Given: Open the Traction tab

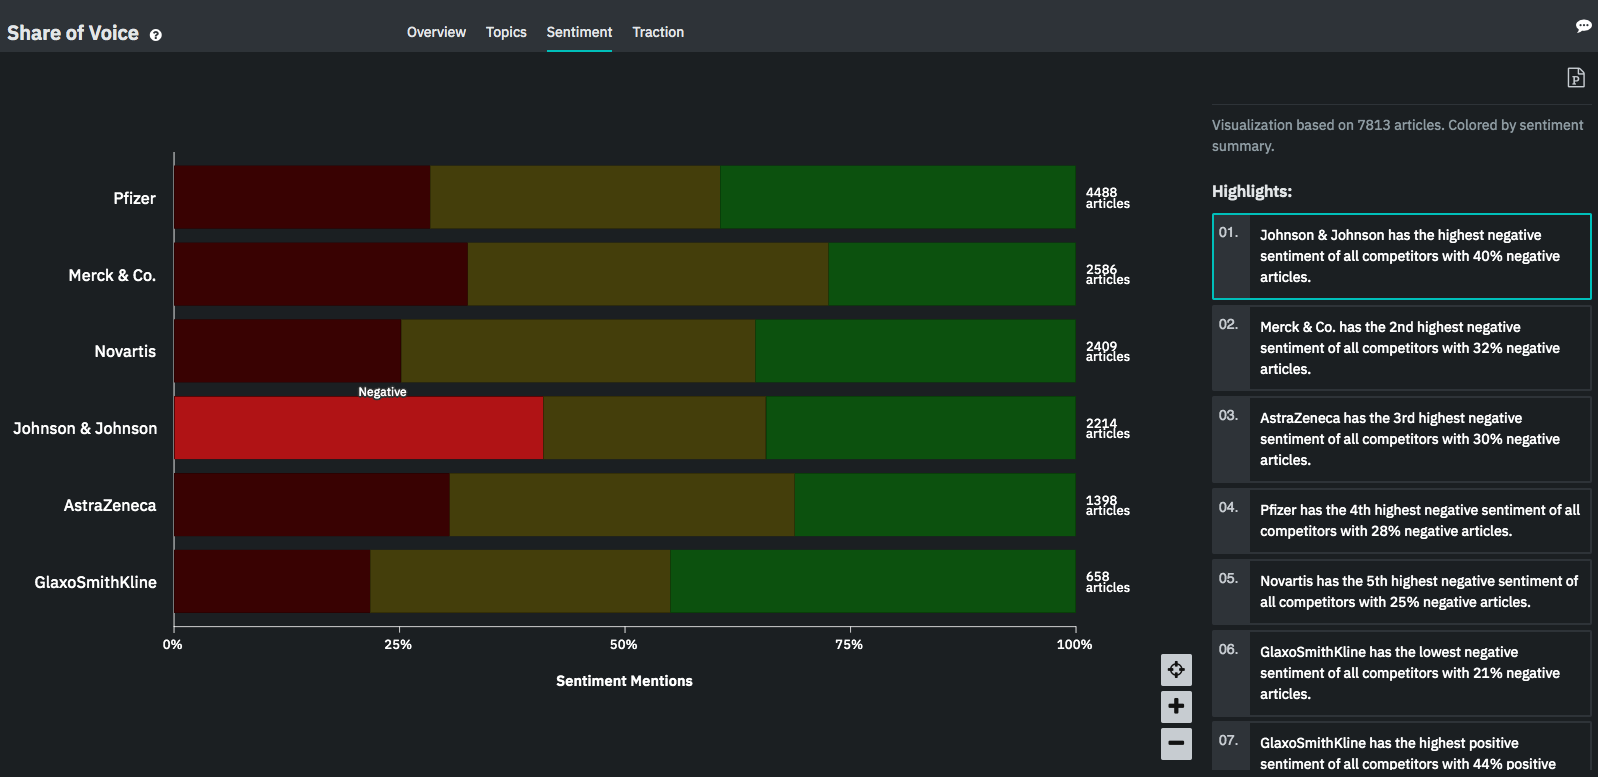Looking at the screenshot, I should 658,32.
